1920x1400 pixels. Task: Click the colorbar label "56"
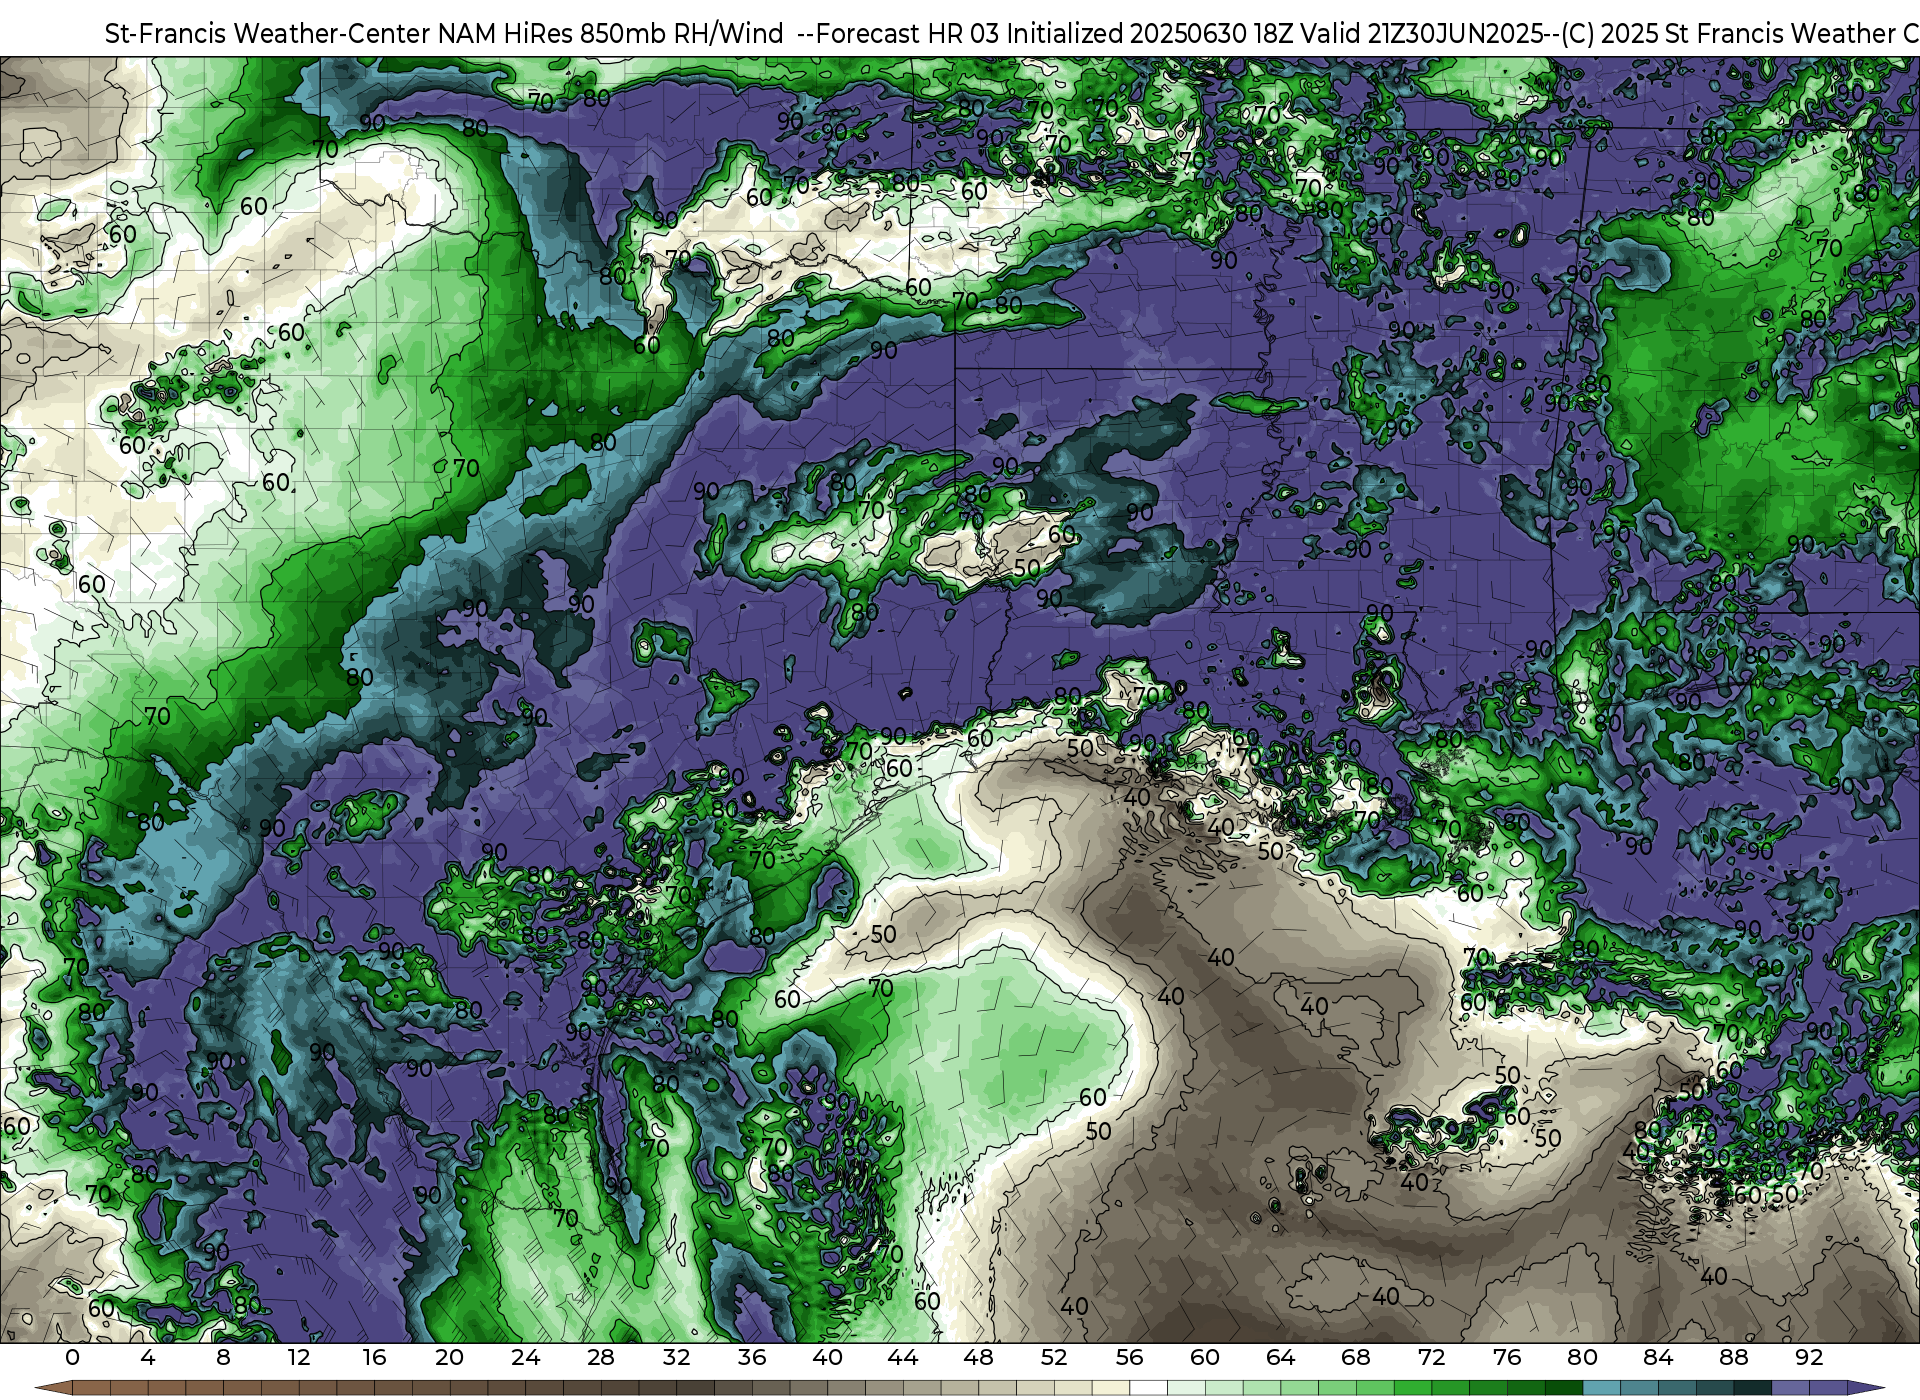pyautogui.click(x=1129, y=1357)
